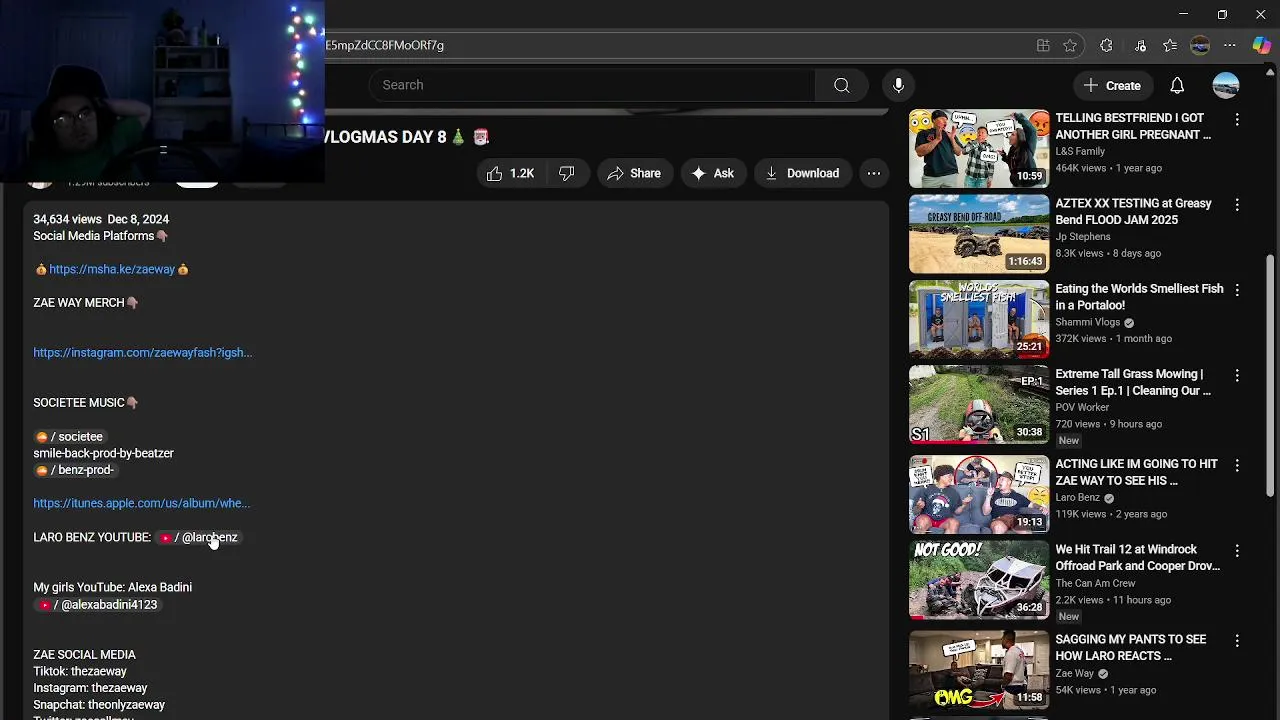Open the browser profile picture
Screen dimensions: 1280x720
point(1200,45)
